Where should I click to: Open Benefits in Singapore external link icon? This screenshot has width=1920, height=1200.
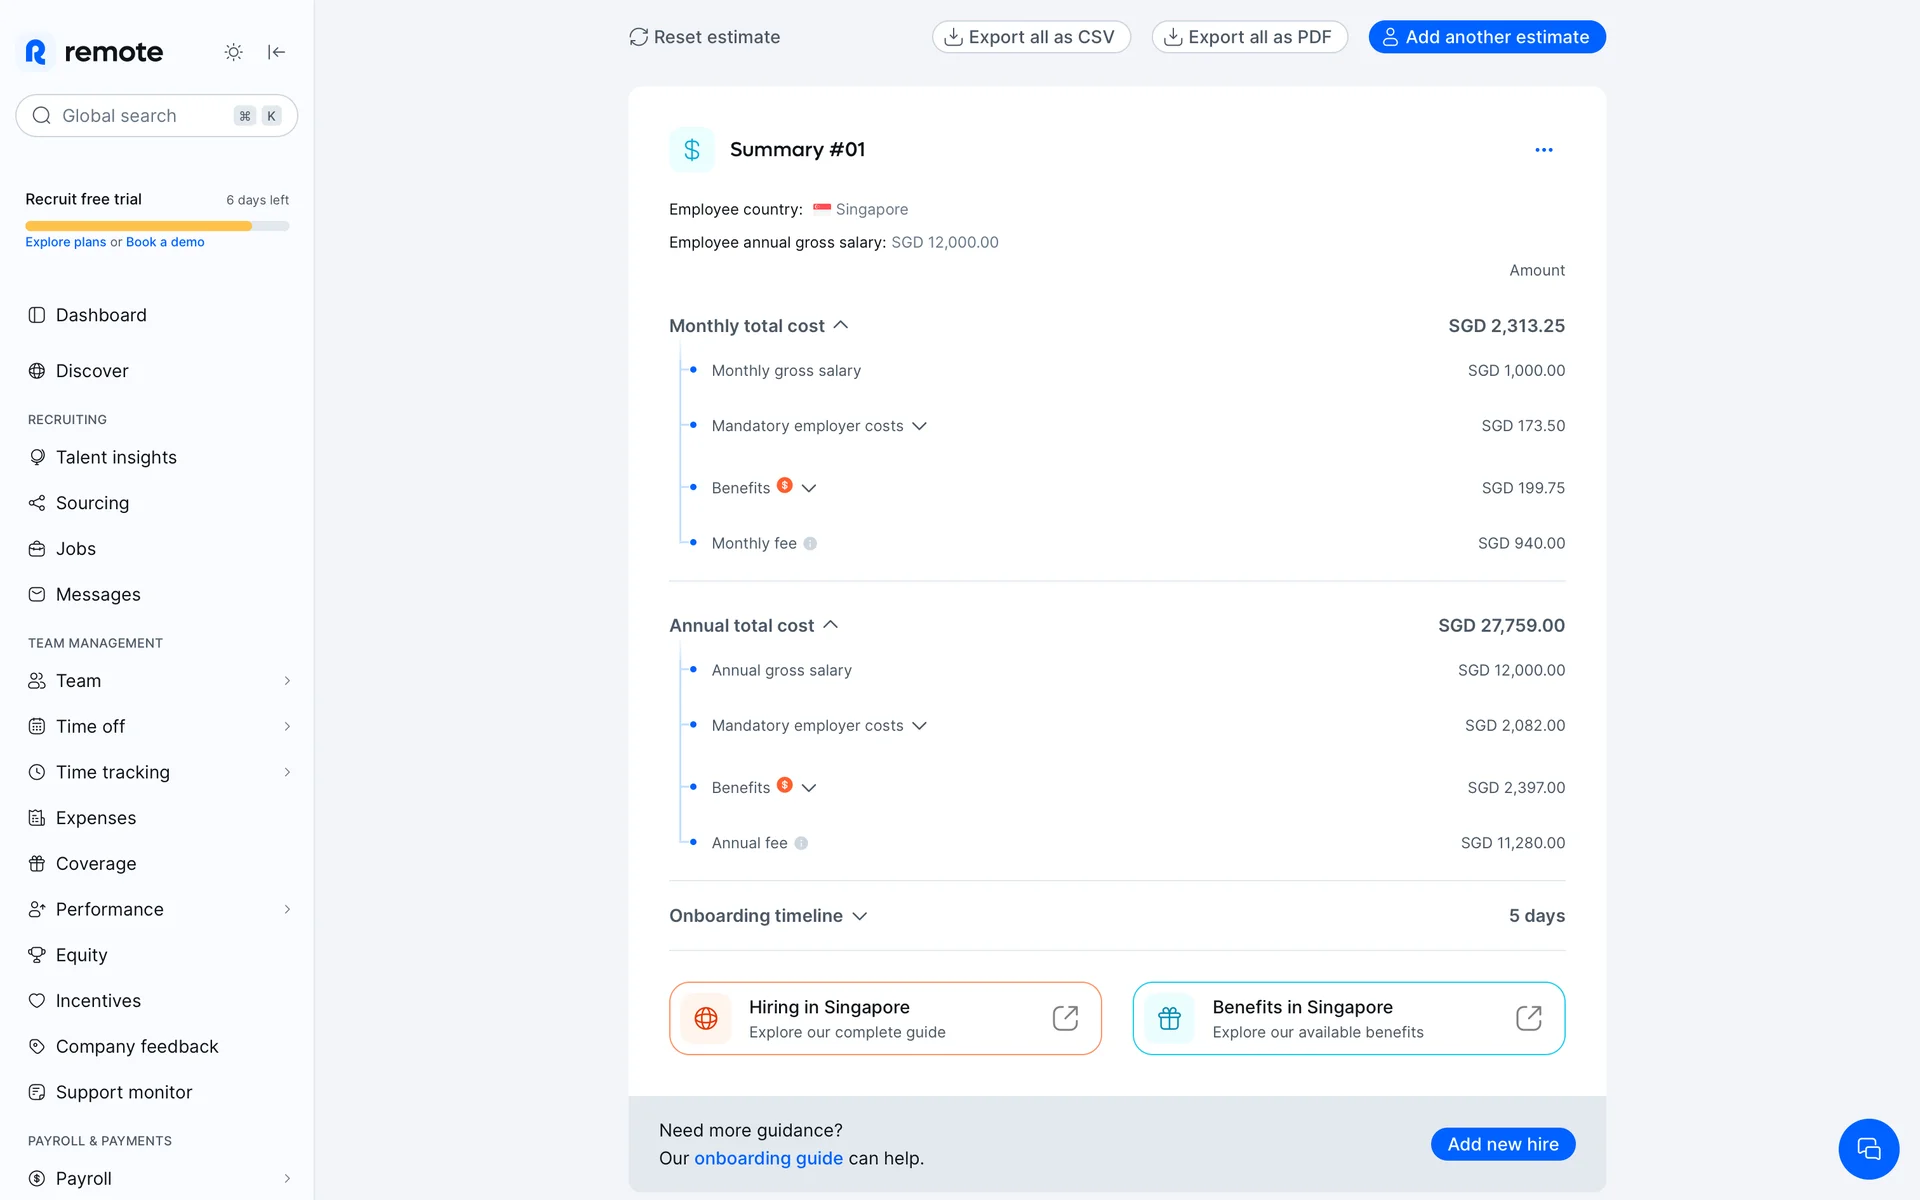pos(1528,1018)
